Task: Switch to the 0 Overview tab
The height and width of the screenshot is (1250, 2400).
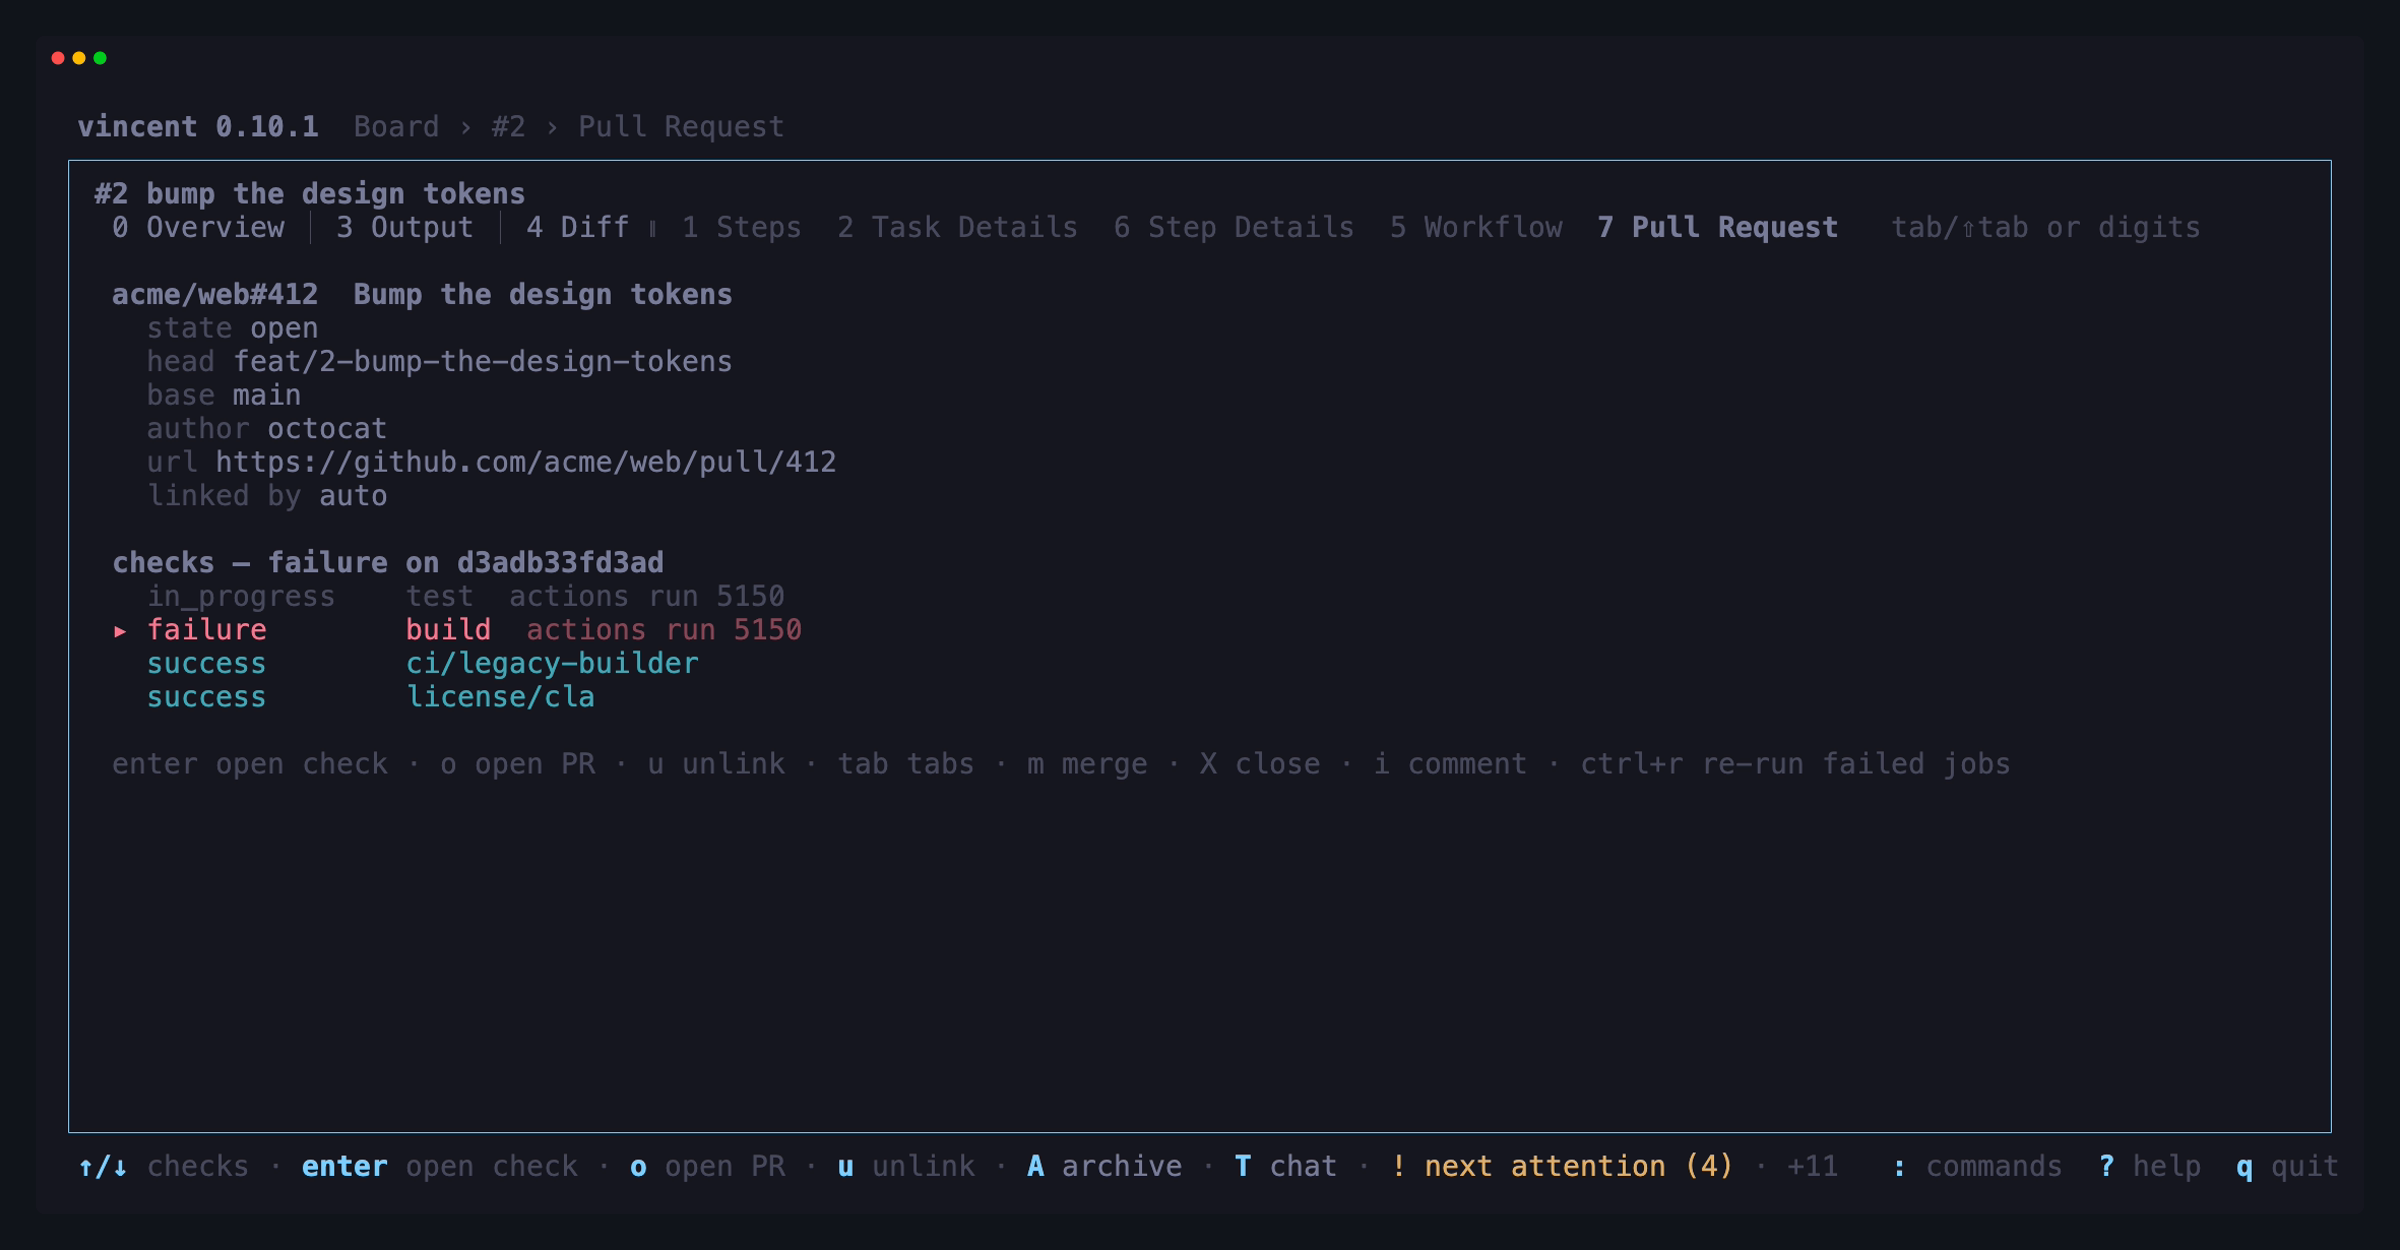Action: click(x=198, y=228)
